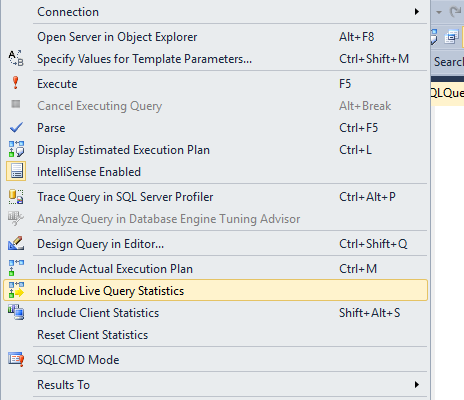Expand the Connection submenu arrow

coord(417,12)
